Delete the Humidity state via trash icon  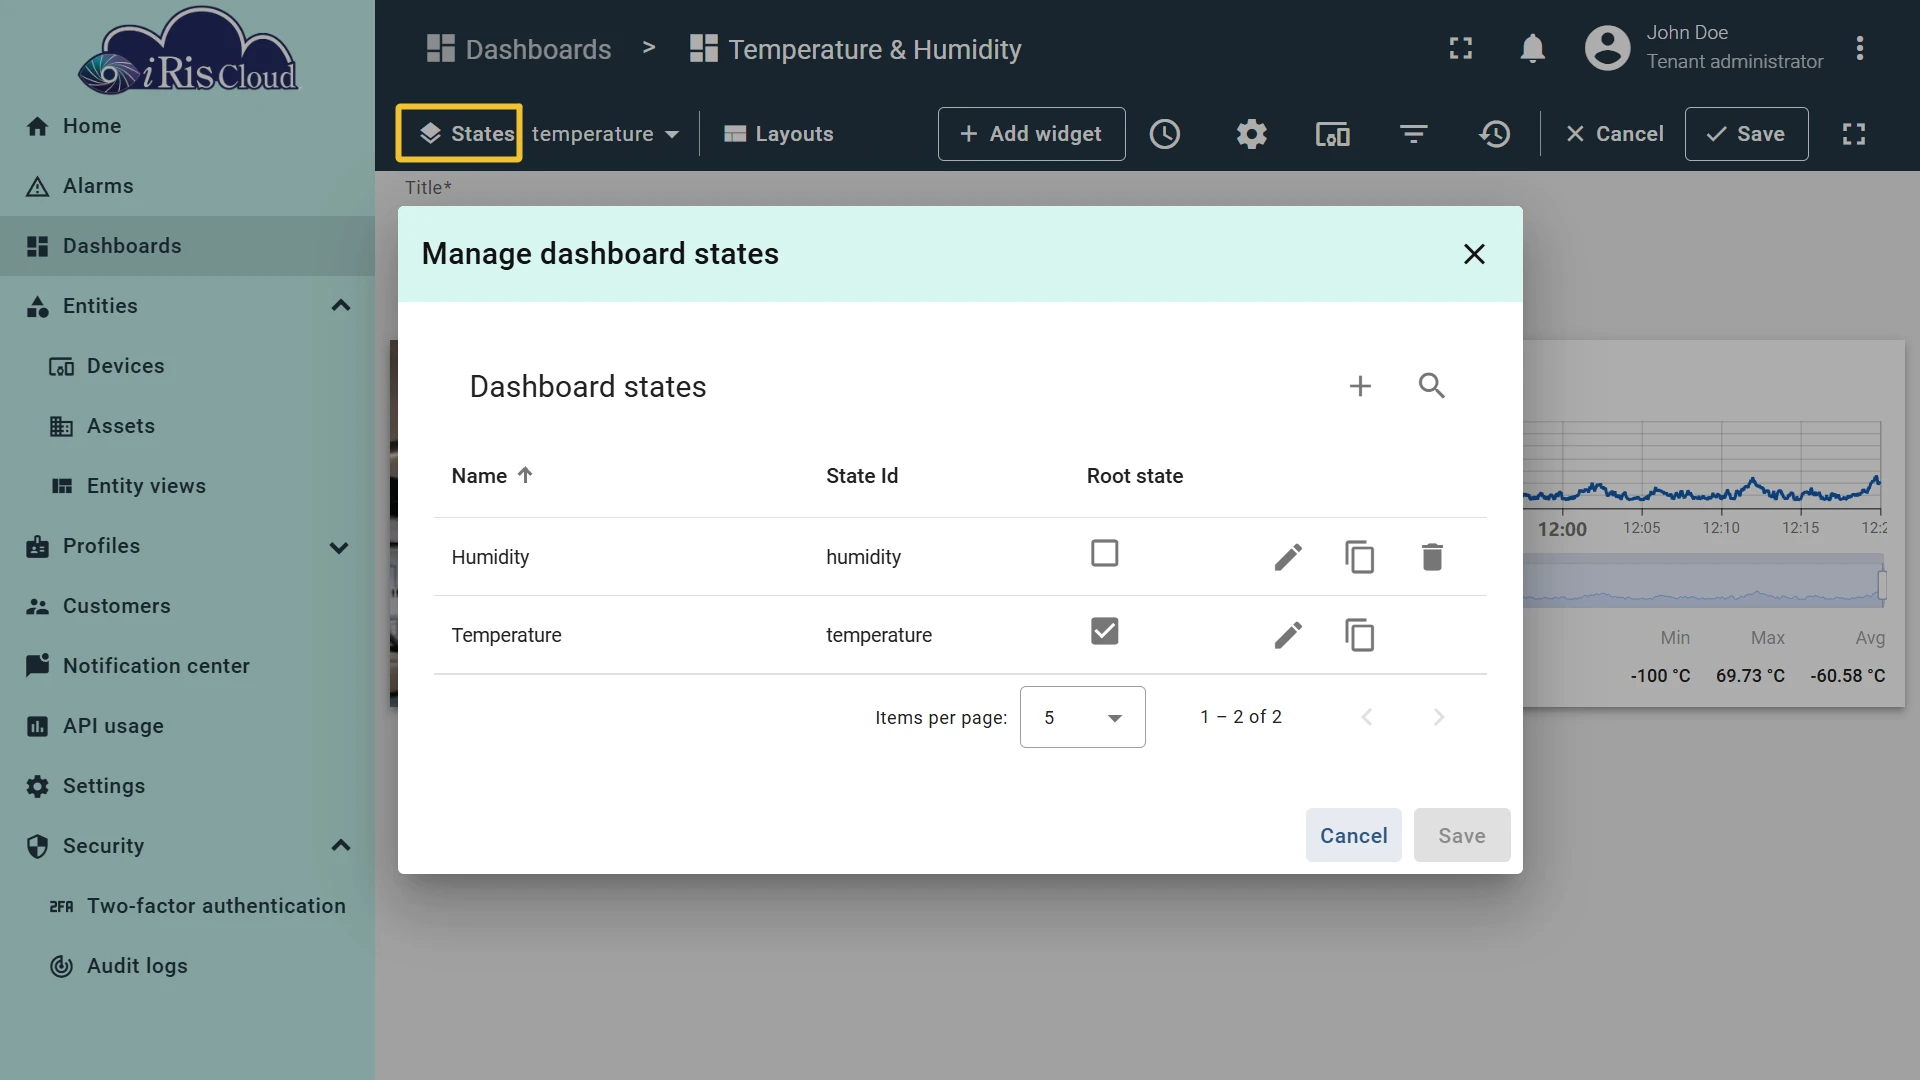click(1432, 557)
